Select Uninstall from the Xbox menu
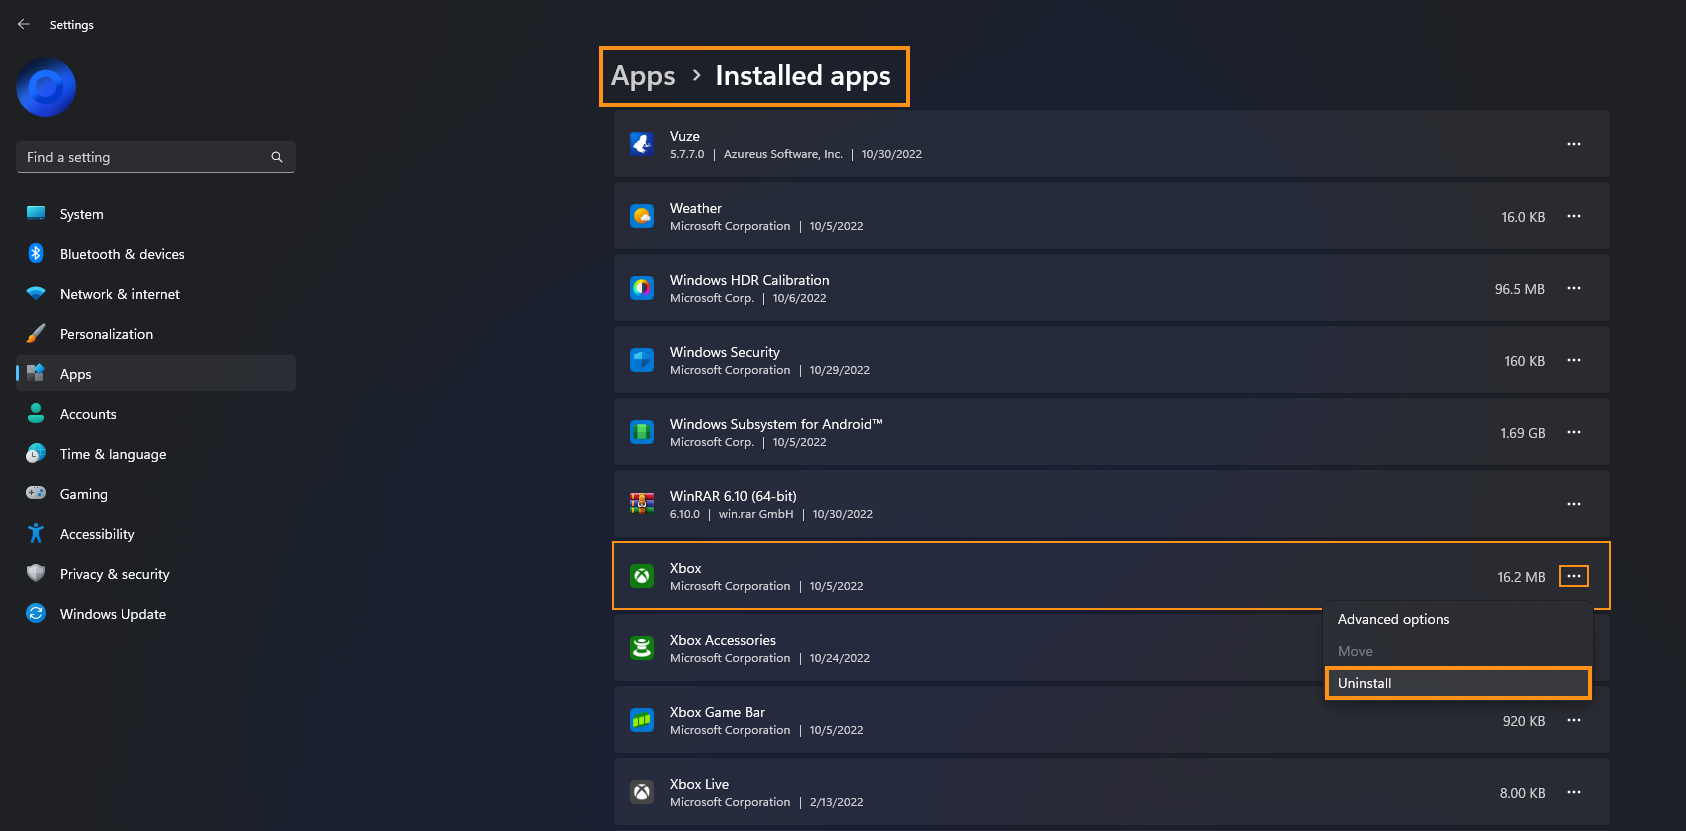Viewport: 1686px width, 831px height. (x=1458, y=683)
